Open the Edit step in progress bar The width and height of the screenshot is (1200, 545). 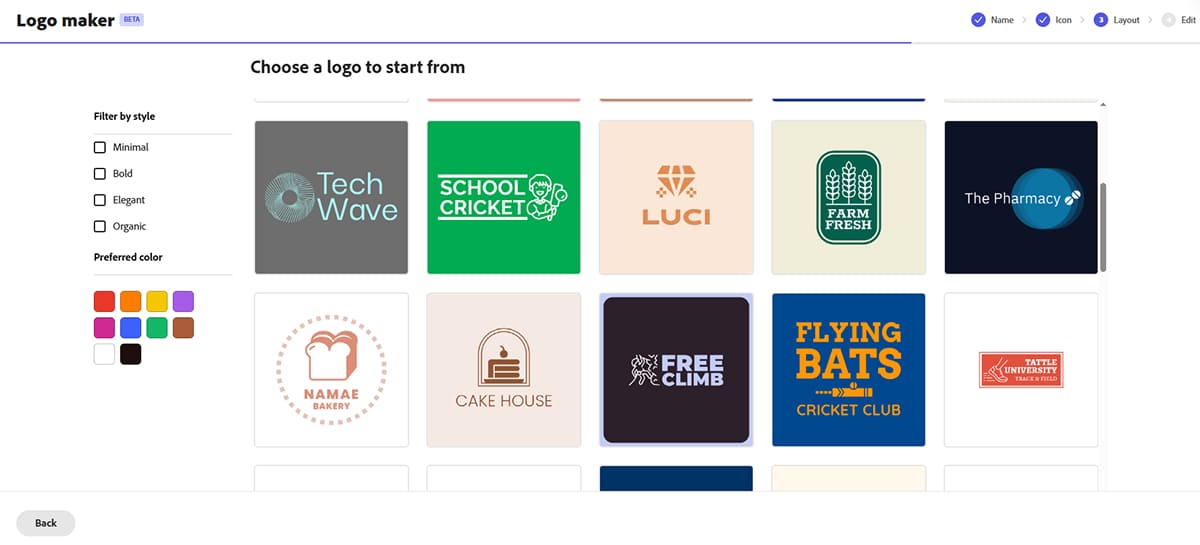click(x=1178, y=20)
